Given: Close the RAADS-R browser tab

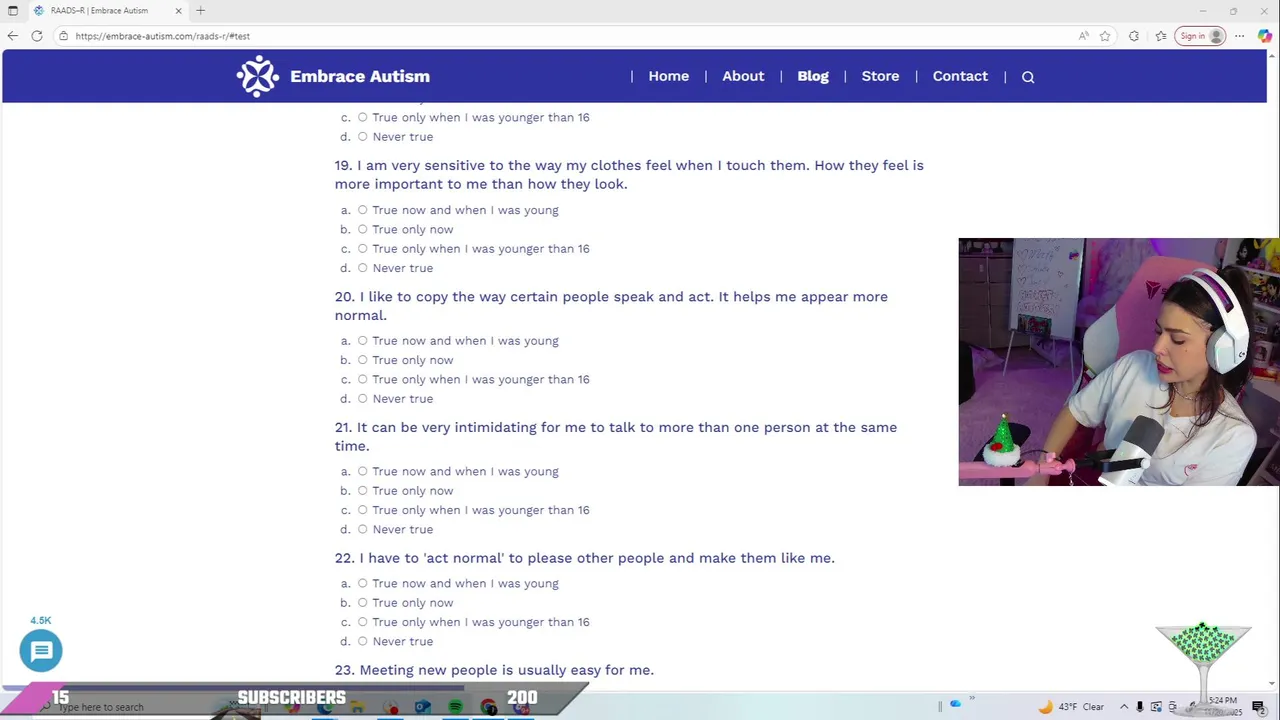Looking at the screenshot, I should (178, 11).
